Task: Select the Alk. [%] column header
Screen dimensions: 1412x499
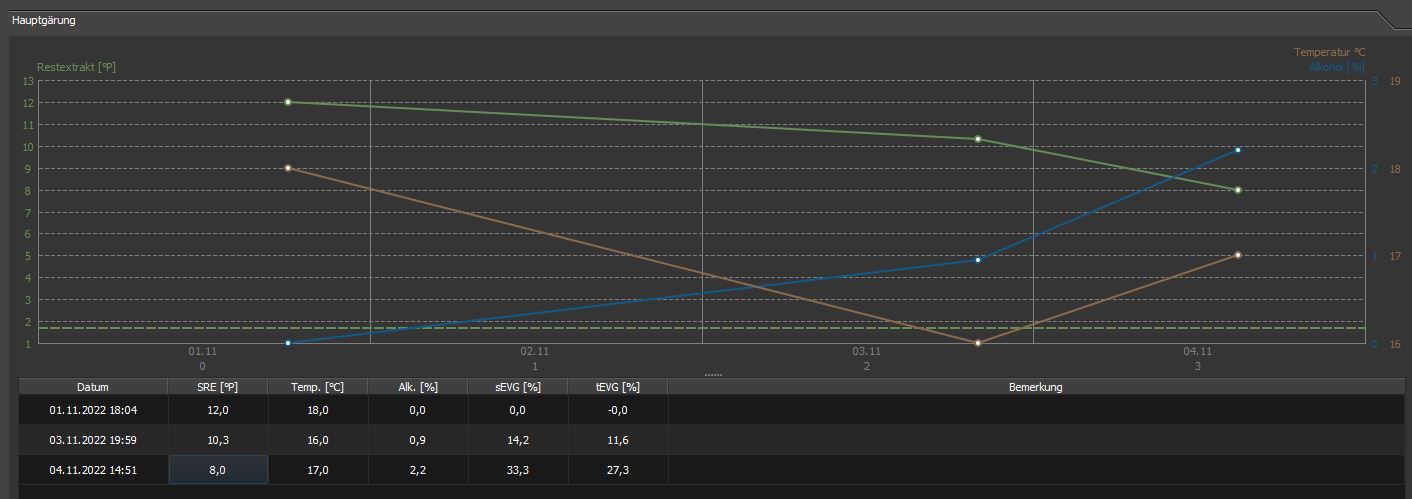Action: click(x=418, y=387)
